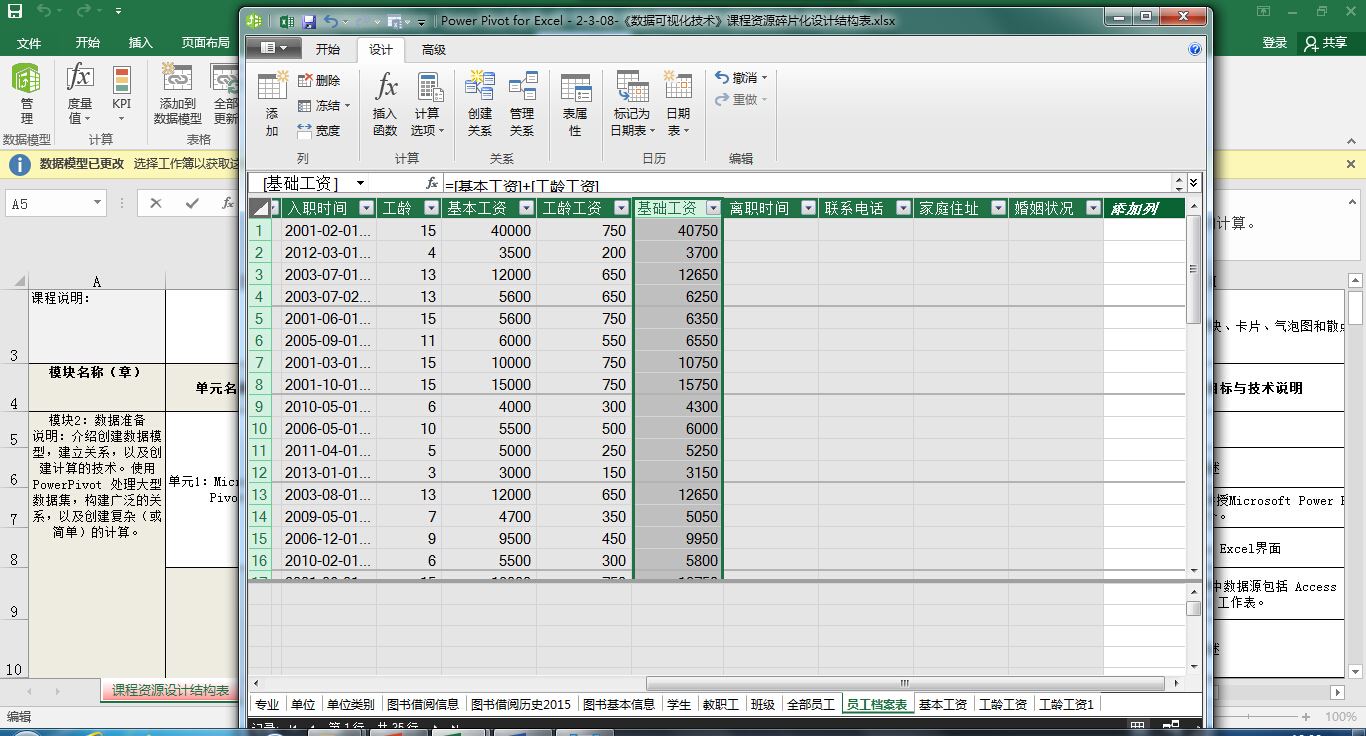The width and height of the screenshot is (1366, 736).
Task: Click the Cancel (X) icon in Excel formula bar
Action: (x=156, y=203)
